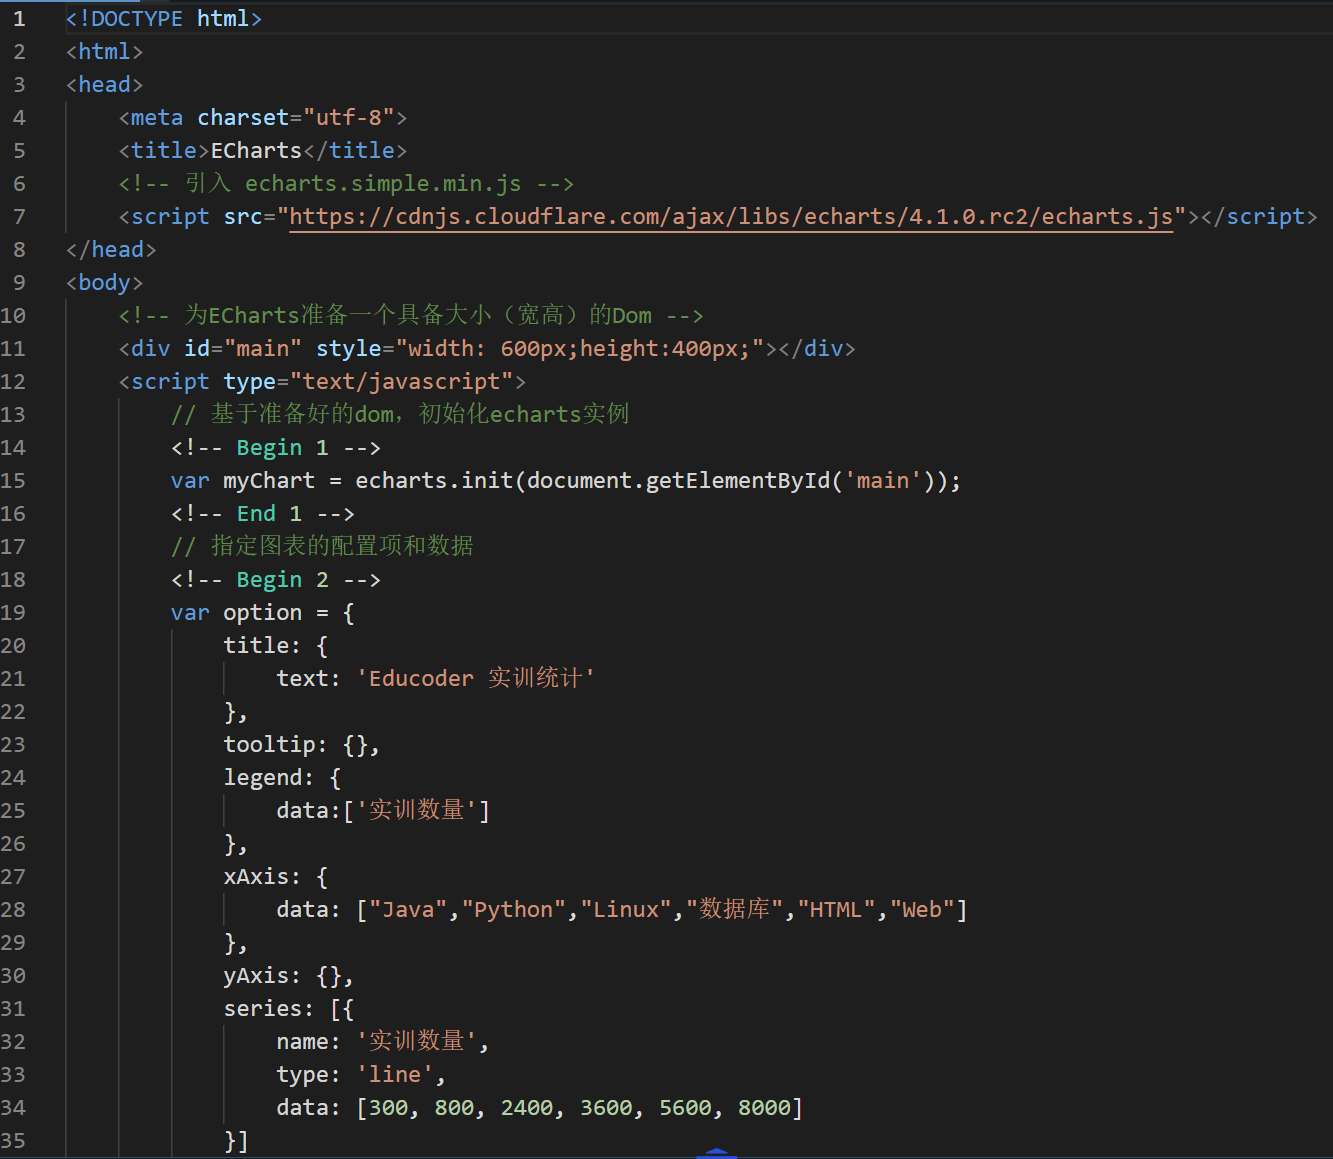Select the "数据库" string in xAxis data
1333x1159 pixels.
pos(734,910)
